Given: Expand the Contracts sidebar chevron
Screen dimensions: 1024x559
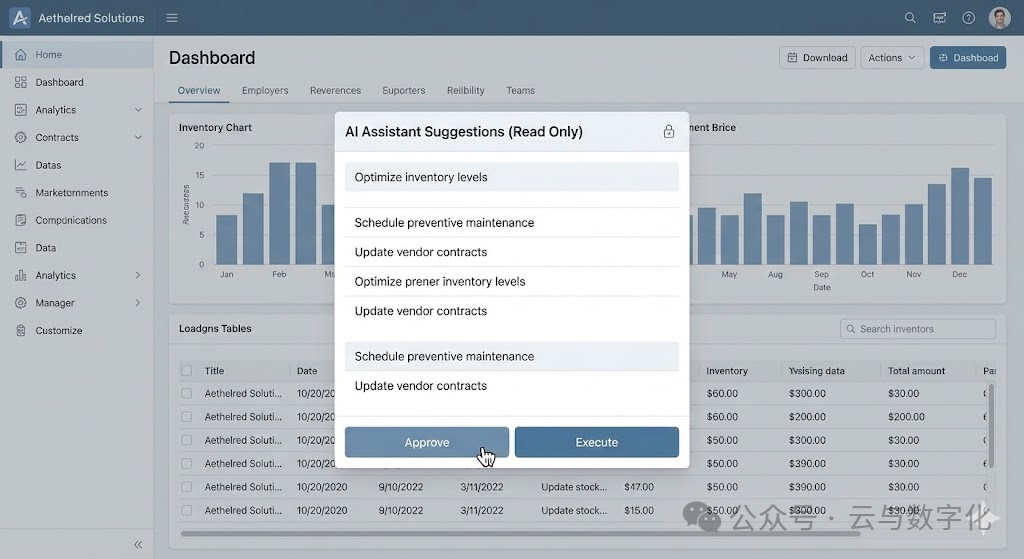Looking at the screenshot, I should 138,137.
